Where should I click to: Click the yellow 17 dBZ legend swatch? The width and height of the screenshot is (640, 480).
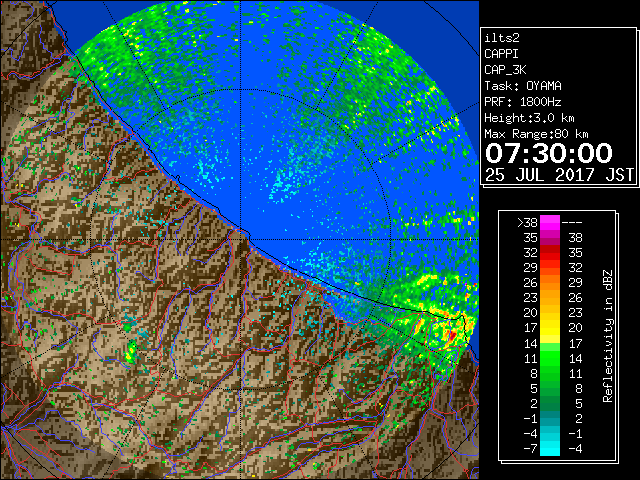[550, 328]
